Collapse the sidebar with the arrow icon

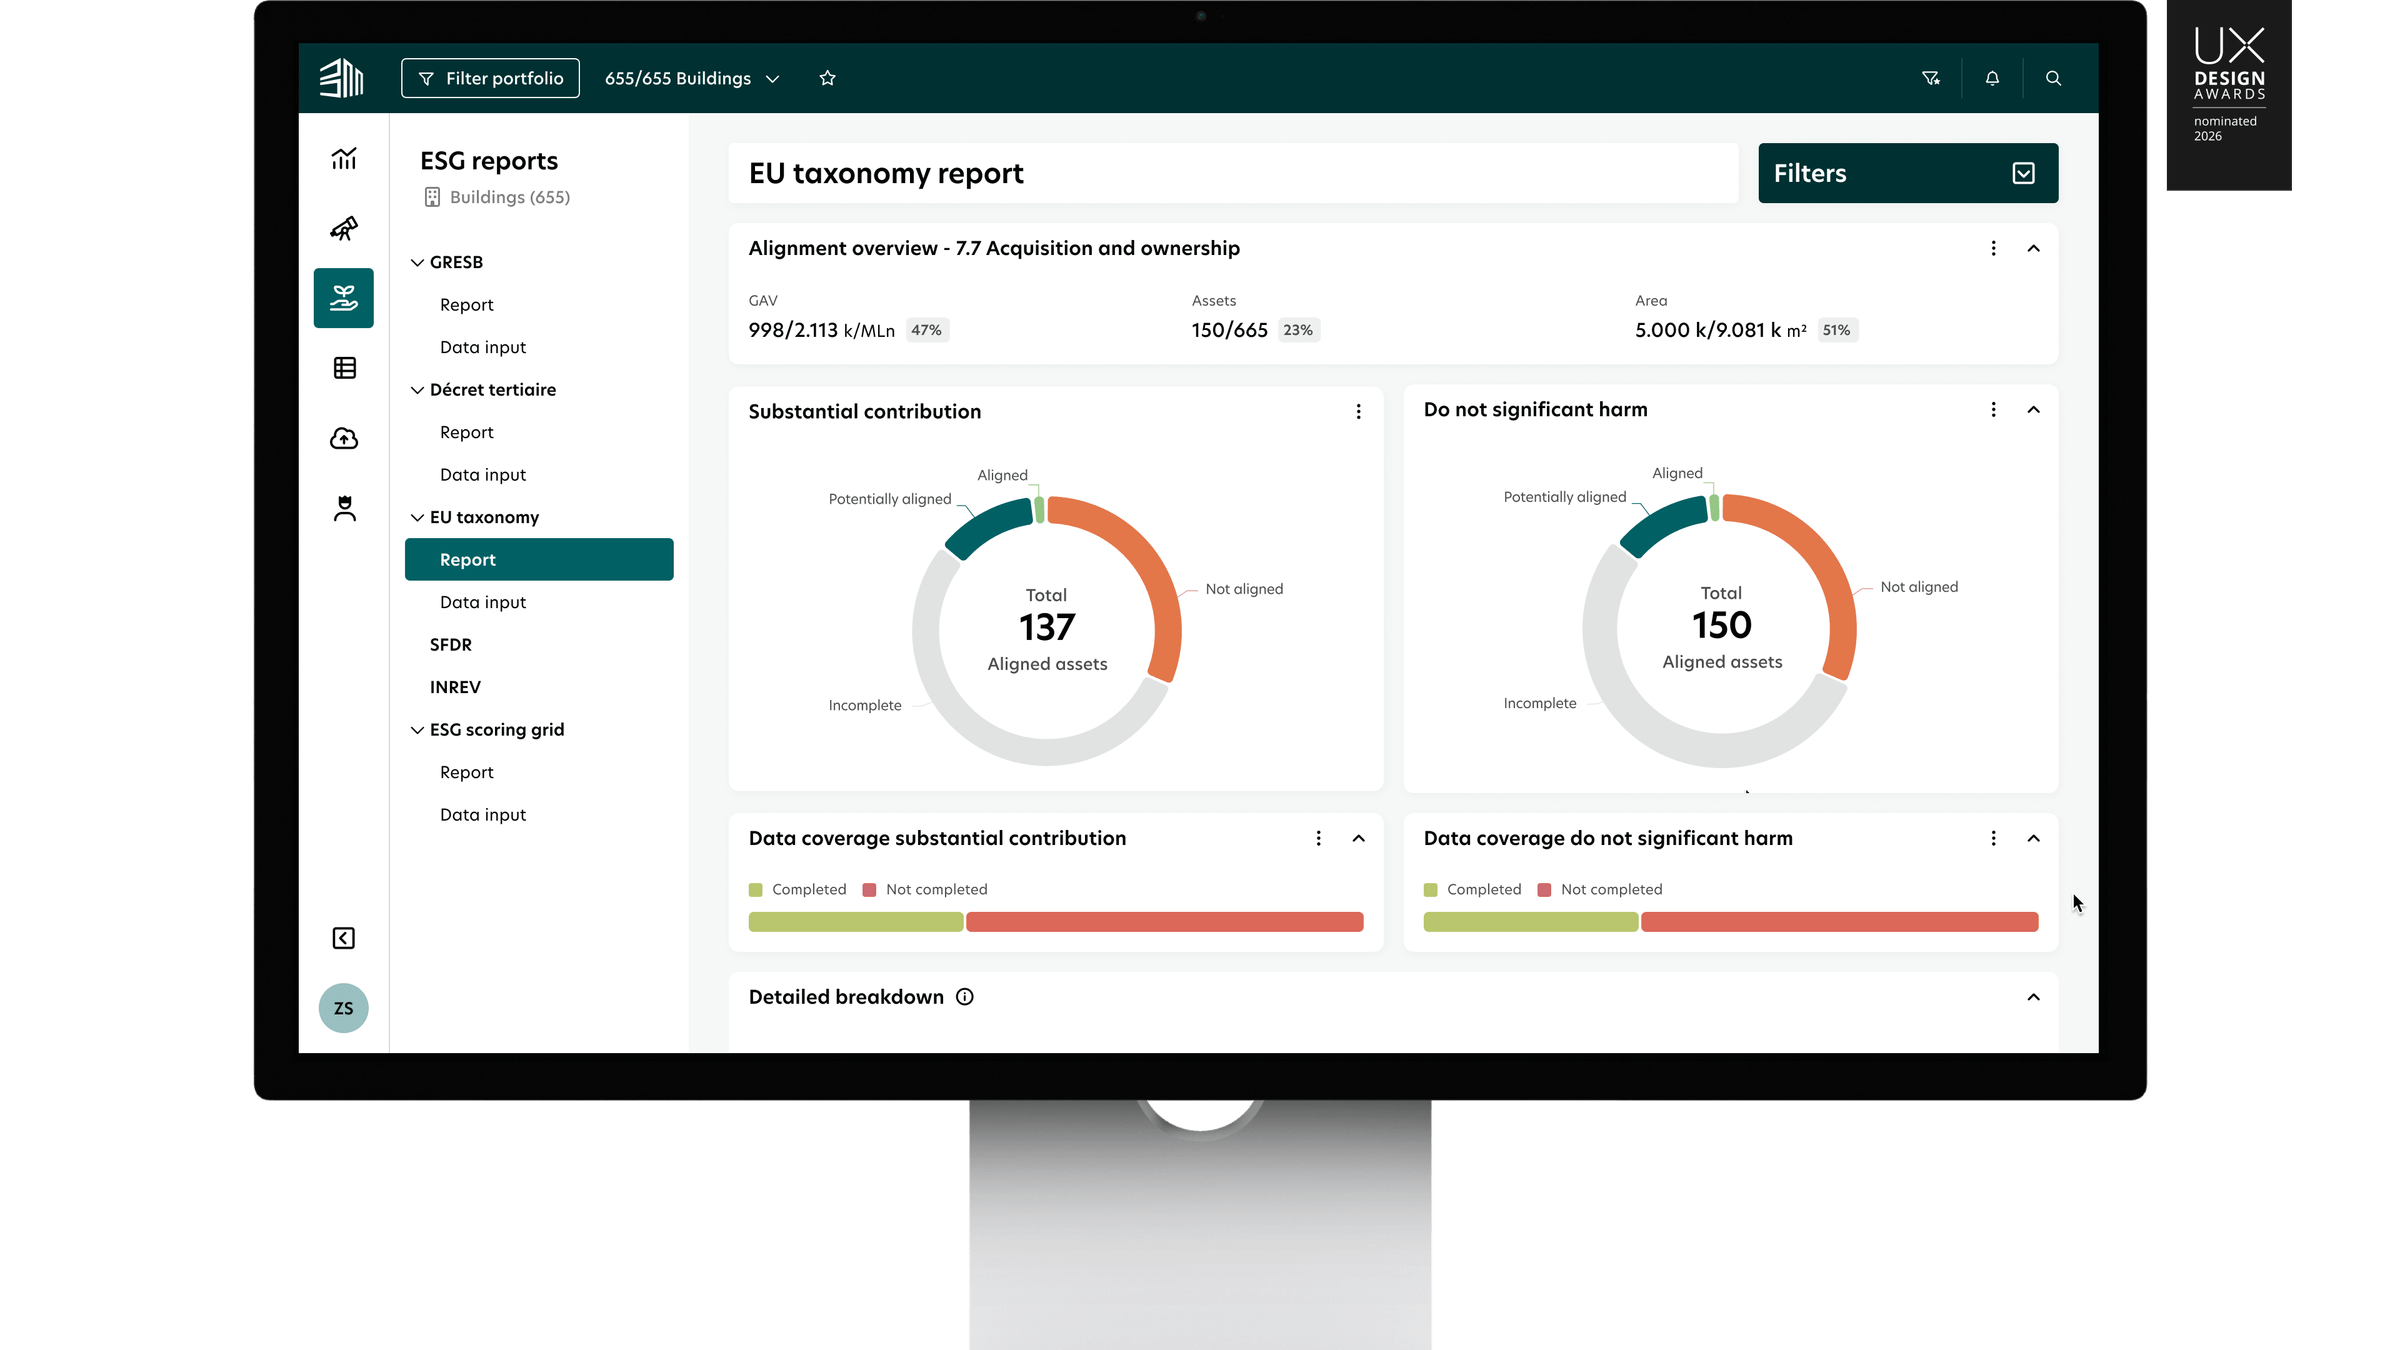(x=344, y=938)
